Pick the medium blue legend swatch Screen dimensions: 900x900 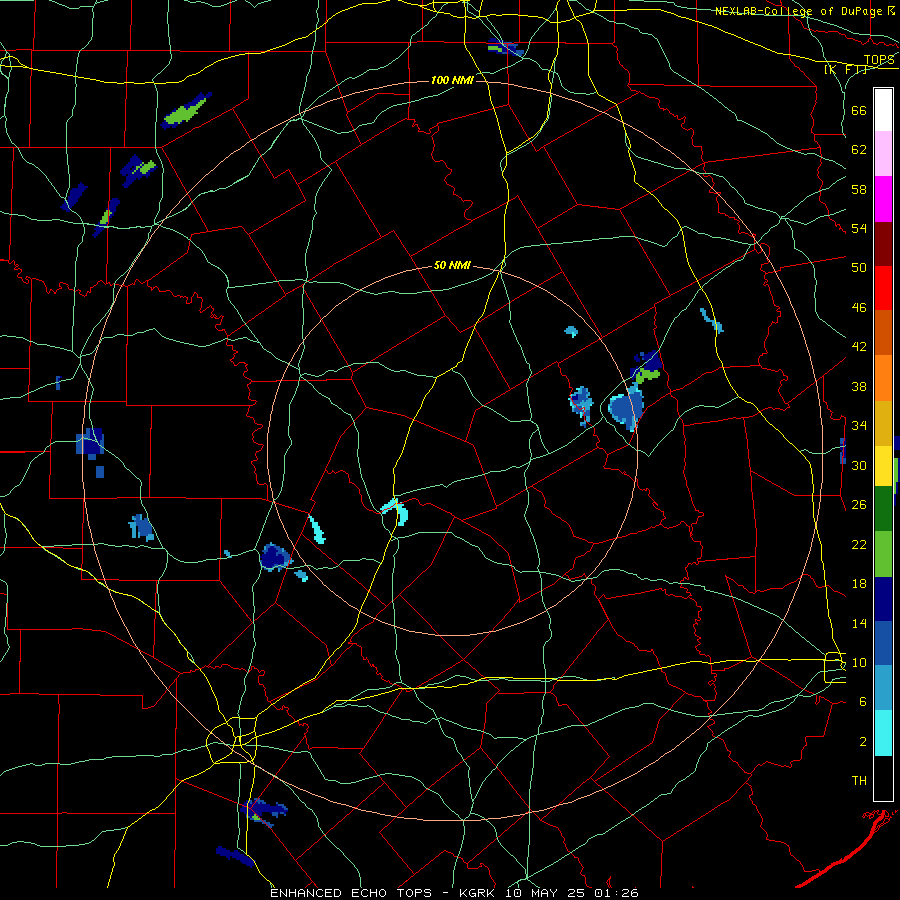click(x=883, y=643)
